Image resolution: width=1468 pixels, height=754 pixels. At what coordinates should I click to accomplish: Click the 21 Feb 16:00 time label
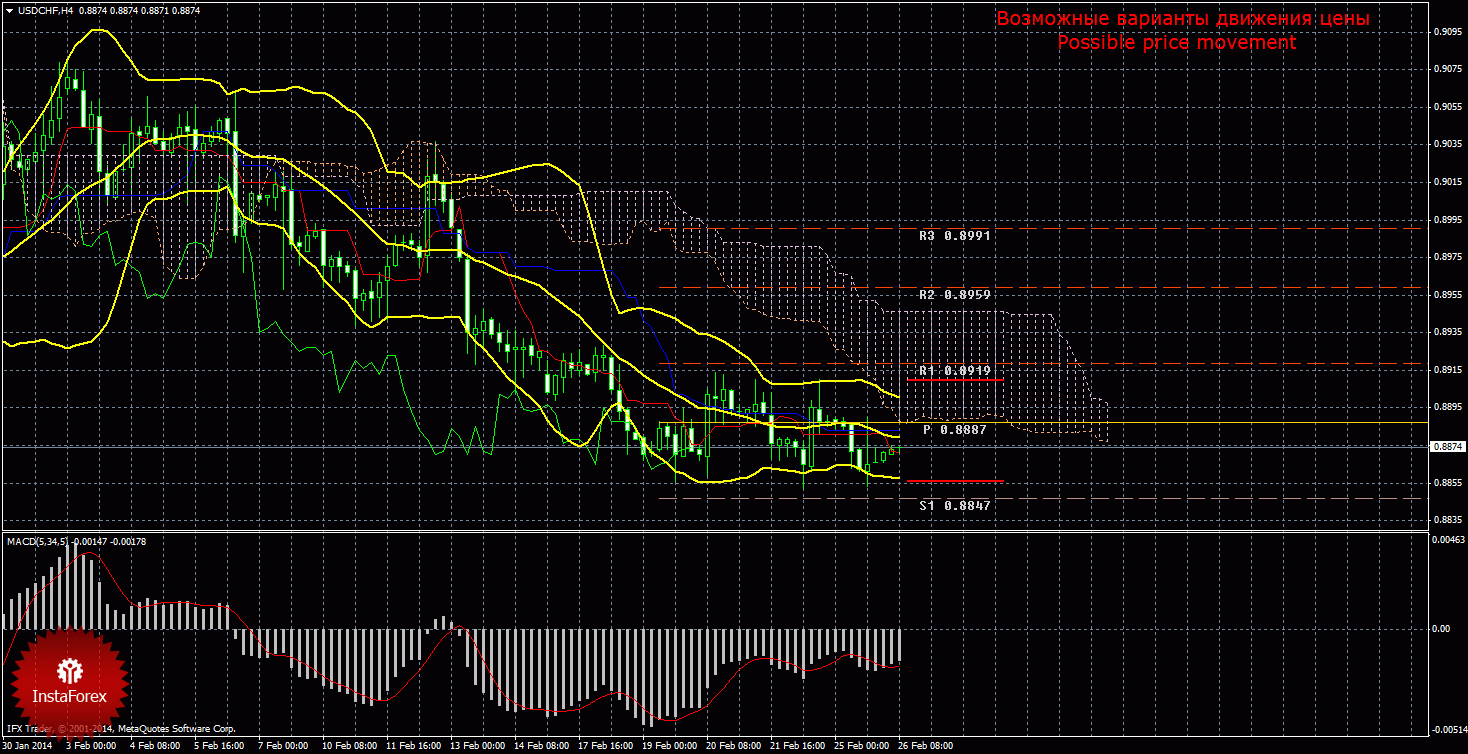coord(797,746)
